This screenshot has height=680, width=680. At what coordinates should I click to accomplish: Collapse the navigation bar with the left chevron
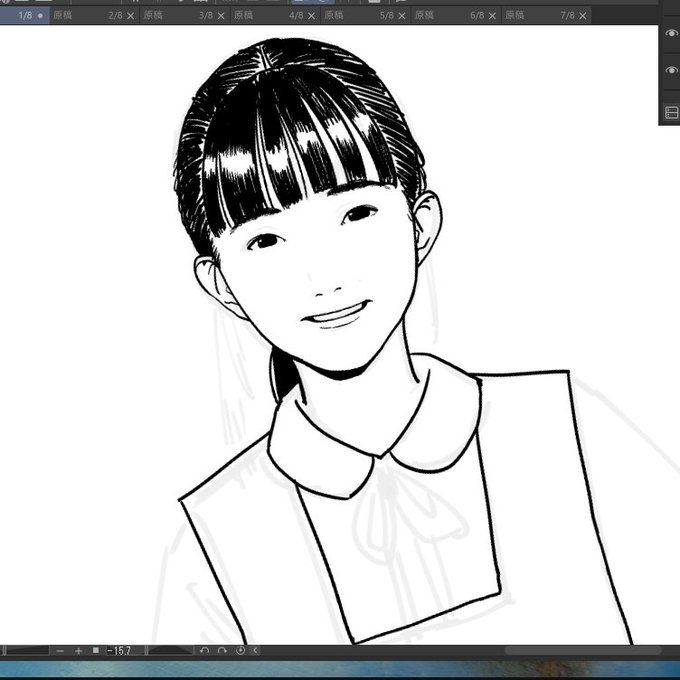[x=255, y=651]
